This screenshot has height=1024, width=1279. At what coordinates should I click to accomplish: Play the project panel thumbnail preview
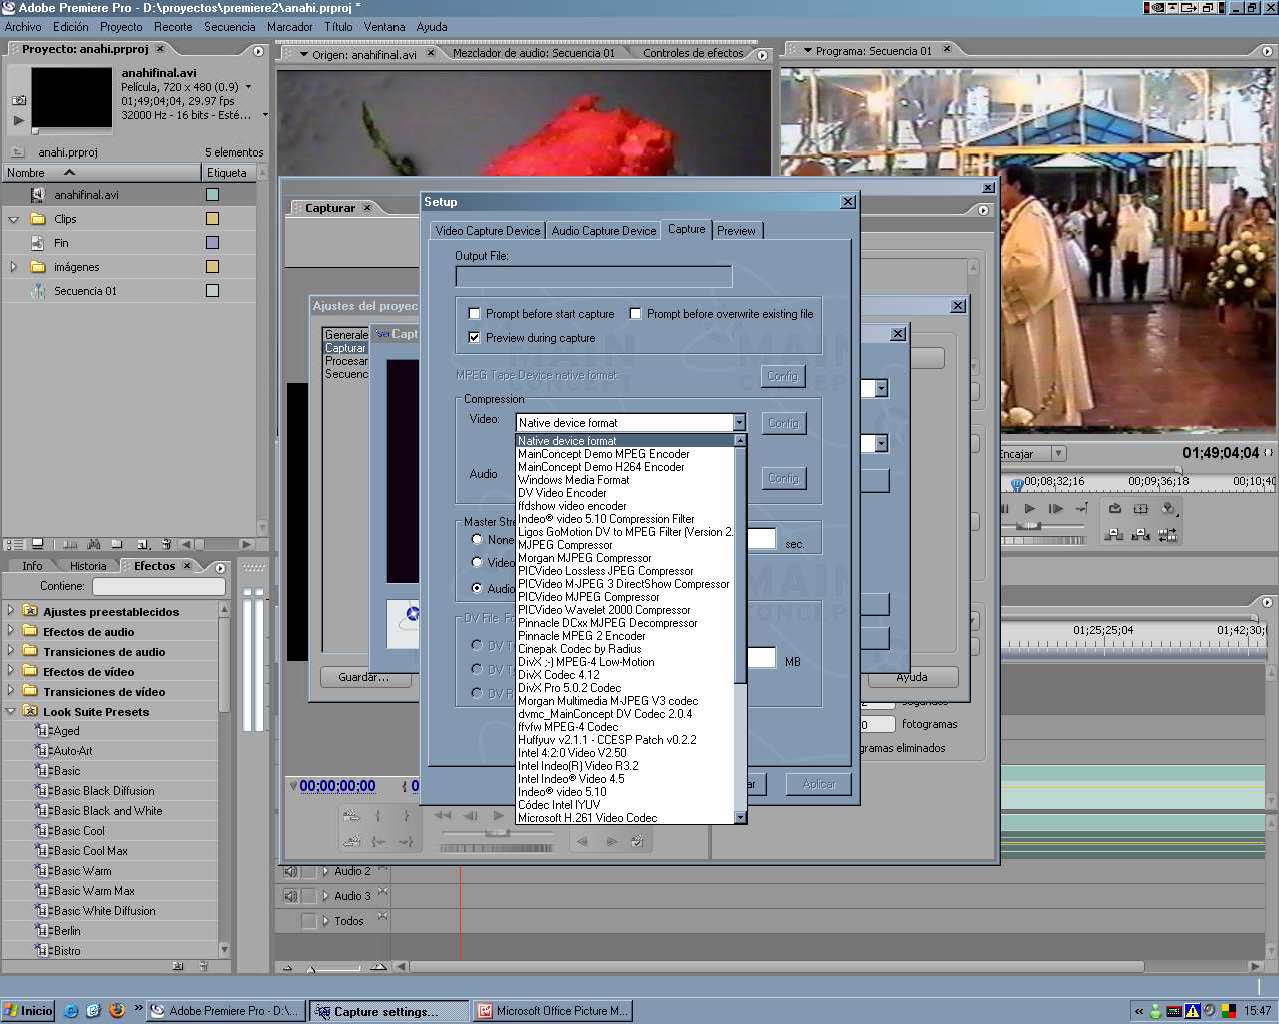[18, 120]
